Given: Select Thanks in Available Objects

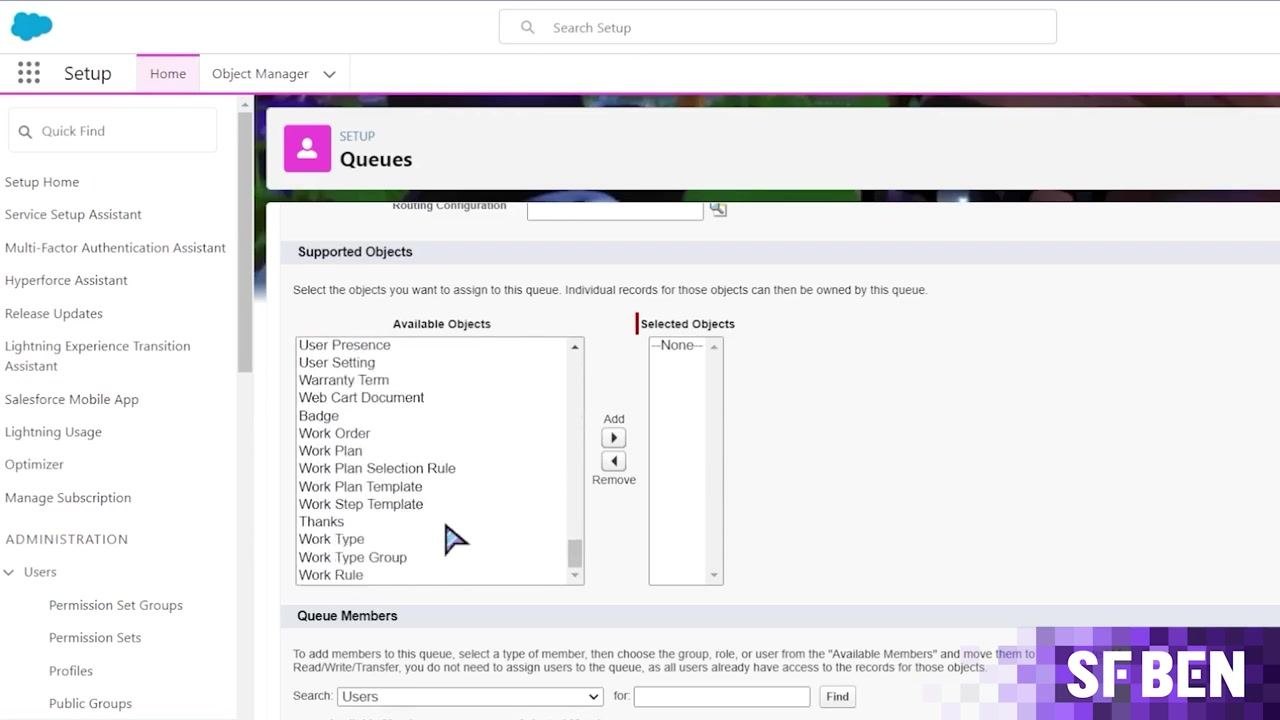Looking at the screenshot, I should click(x=321, y=522).
